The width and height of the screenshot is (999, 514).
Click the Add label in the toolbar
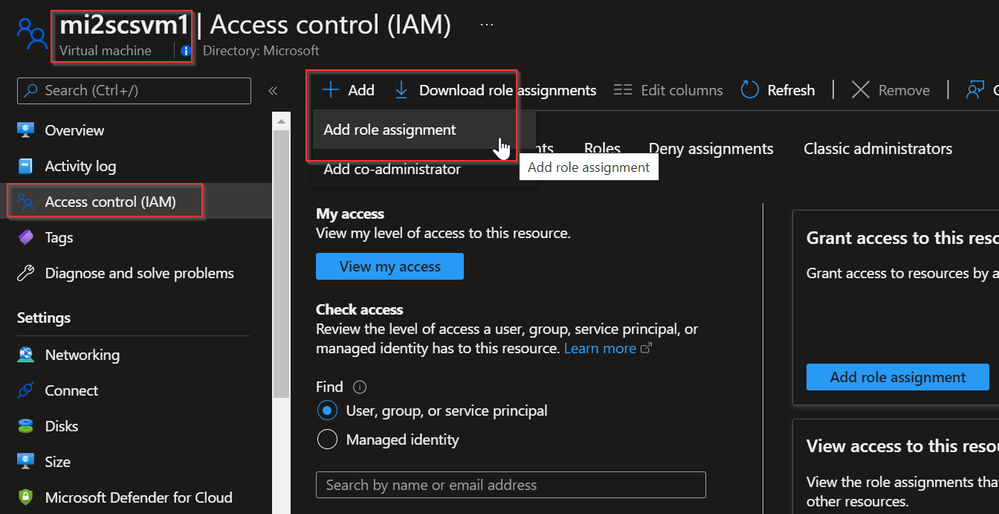pos(361,90)
